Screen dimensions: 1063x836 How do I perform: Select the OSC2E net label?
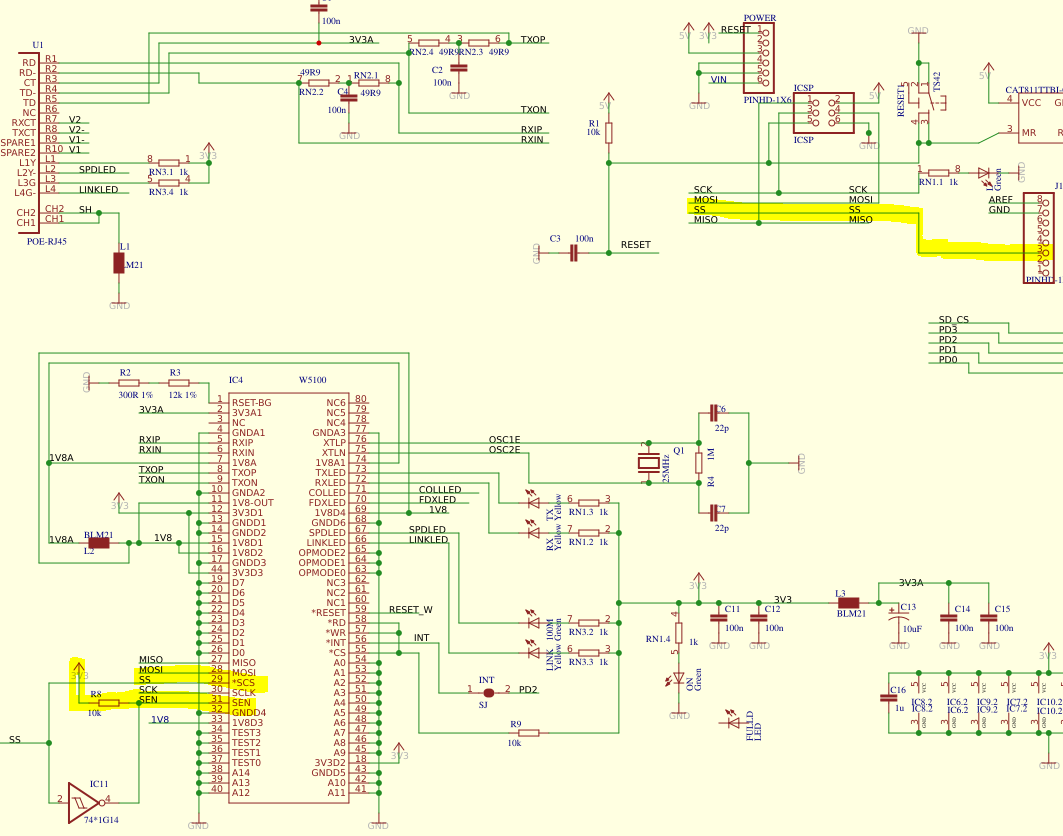point(505,450)
